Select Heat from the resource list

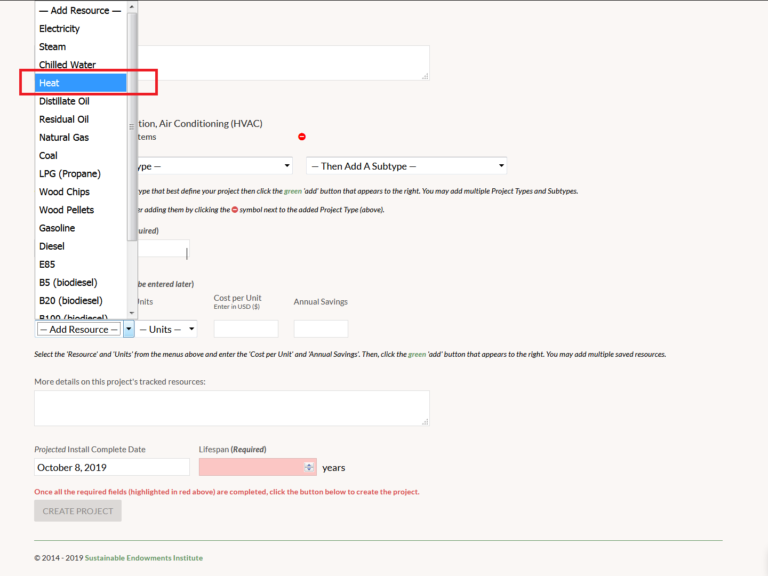click(x=80, y=83)
